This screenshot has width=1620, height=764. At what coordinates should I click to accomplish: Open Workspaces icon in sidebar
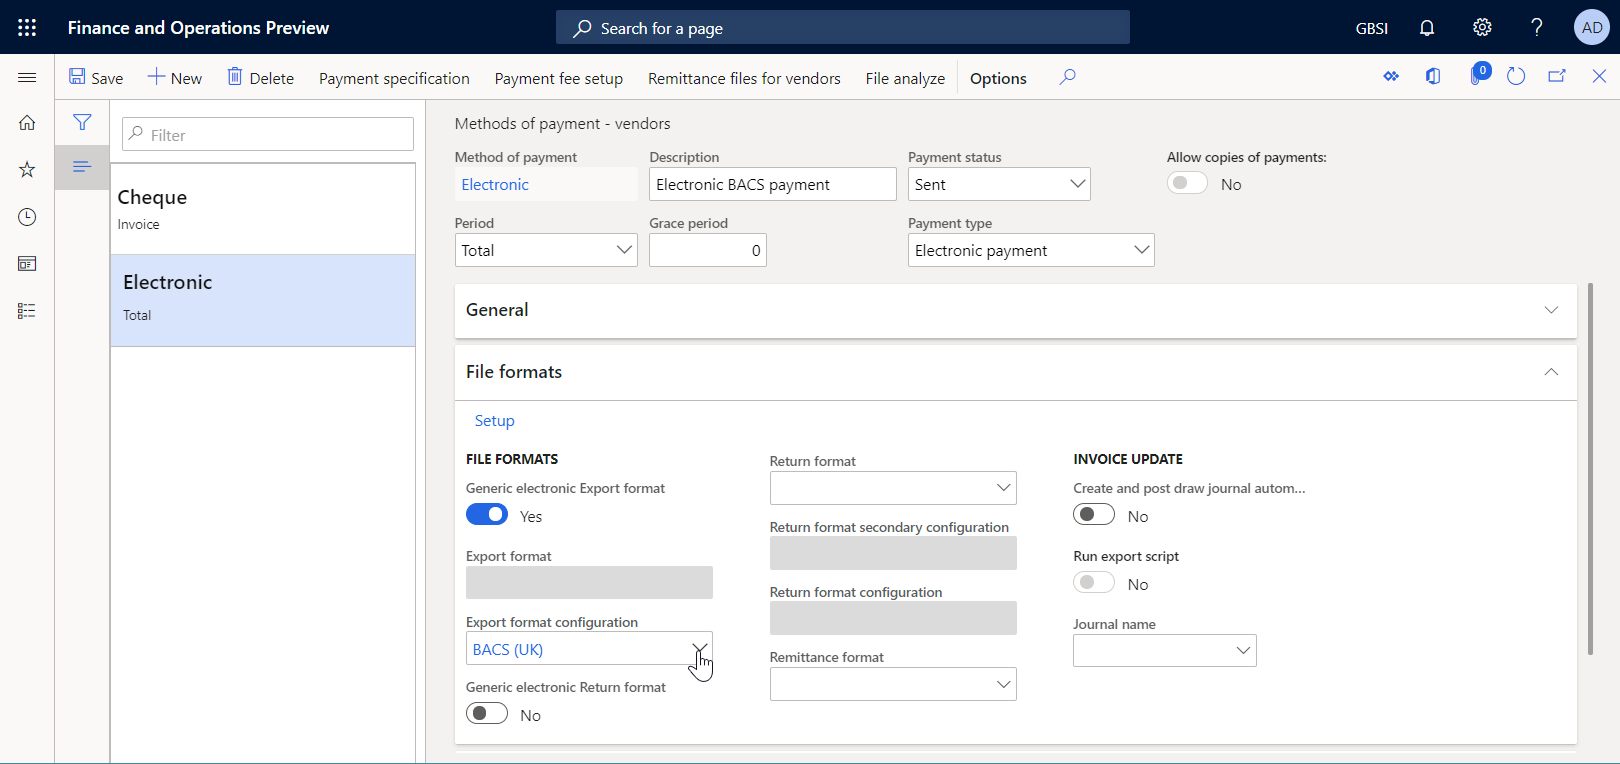tap(27, 264)
